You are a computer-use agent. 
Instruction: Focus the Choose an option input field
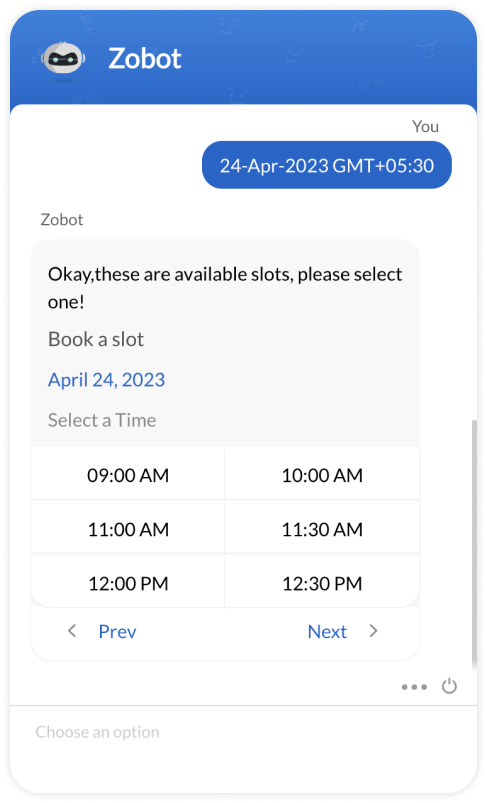tap(243, 732)
